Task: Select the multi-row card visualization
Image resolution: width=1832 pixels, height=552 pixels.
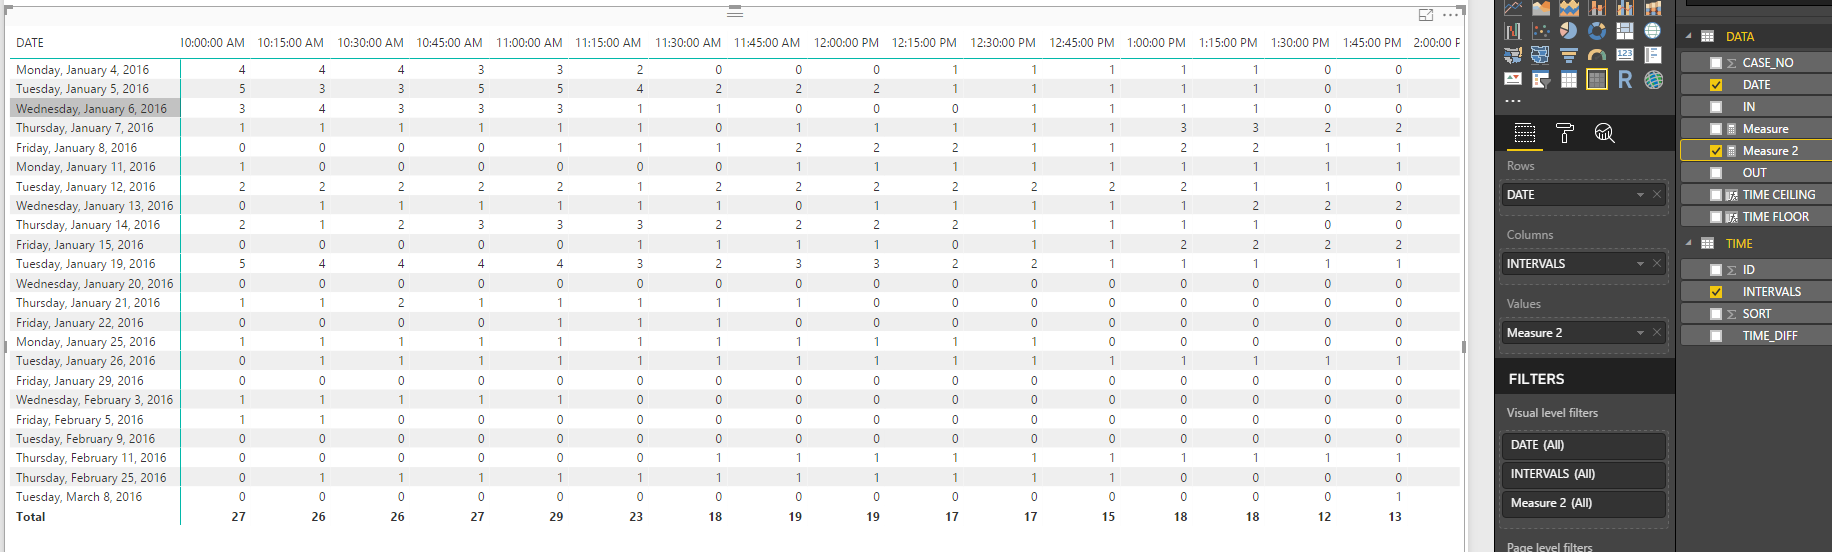Action: (1653, 55)
